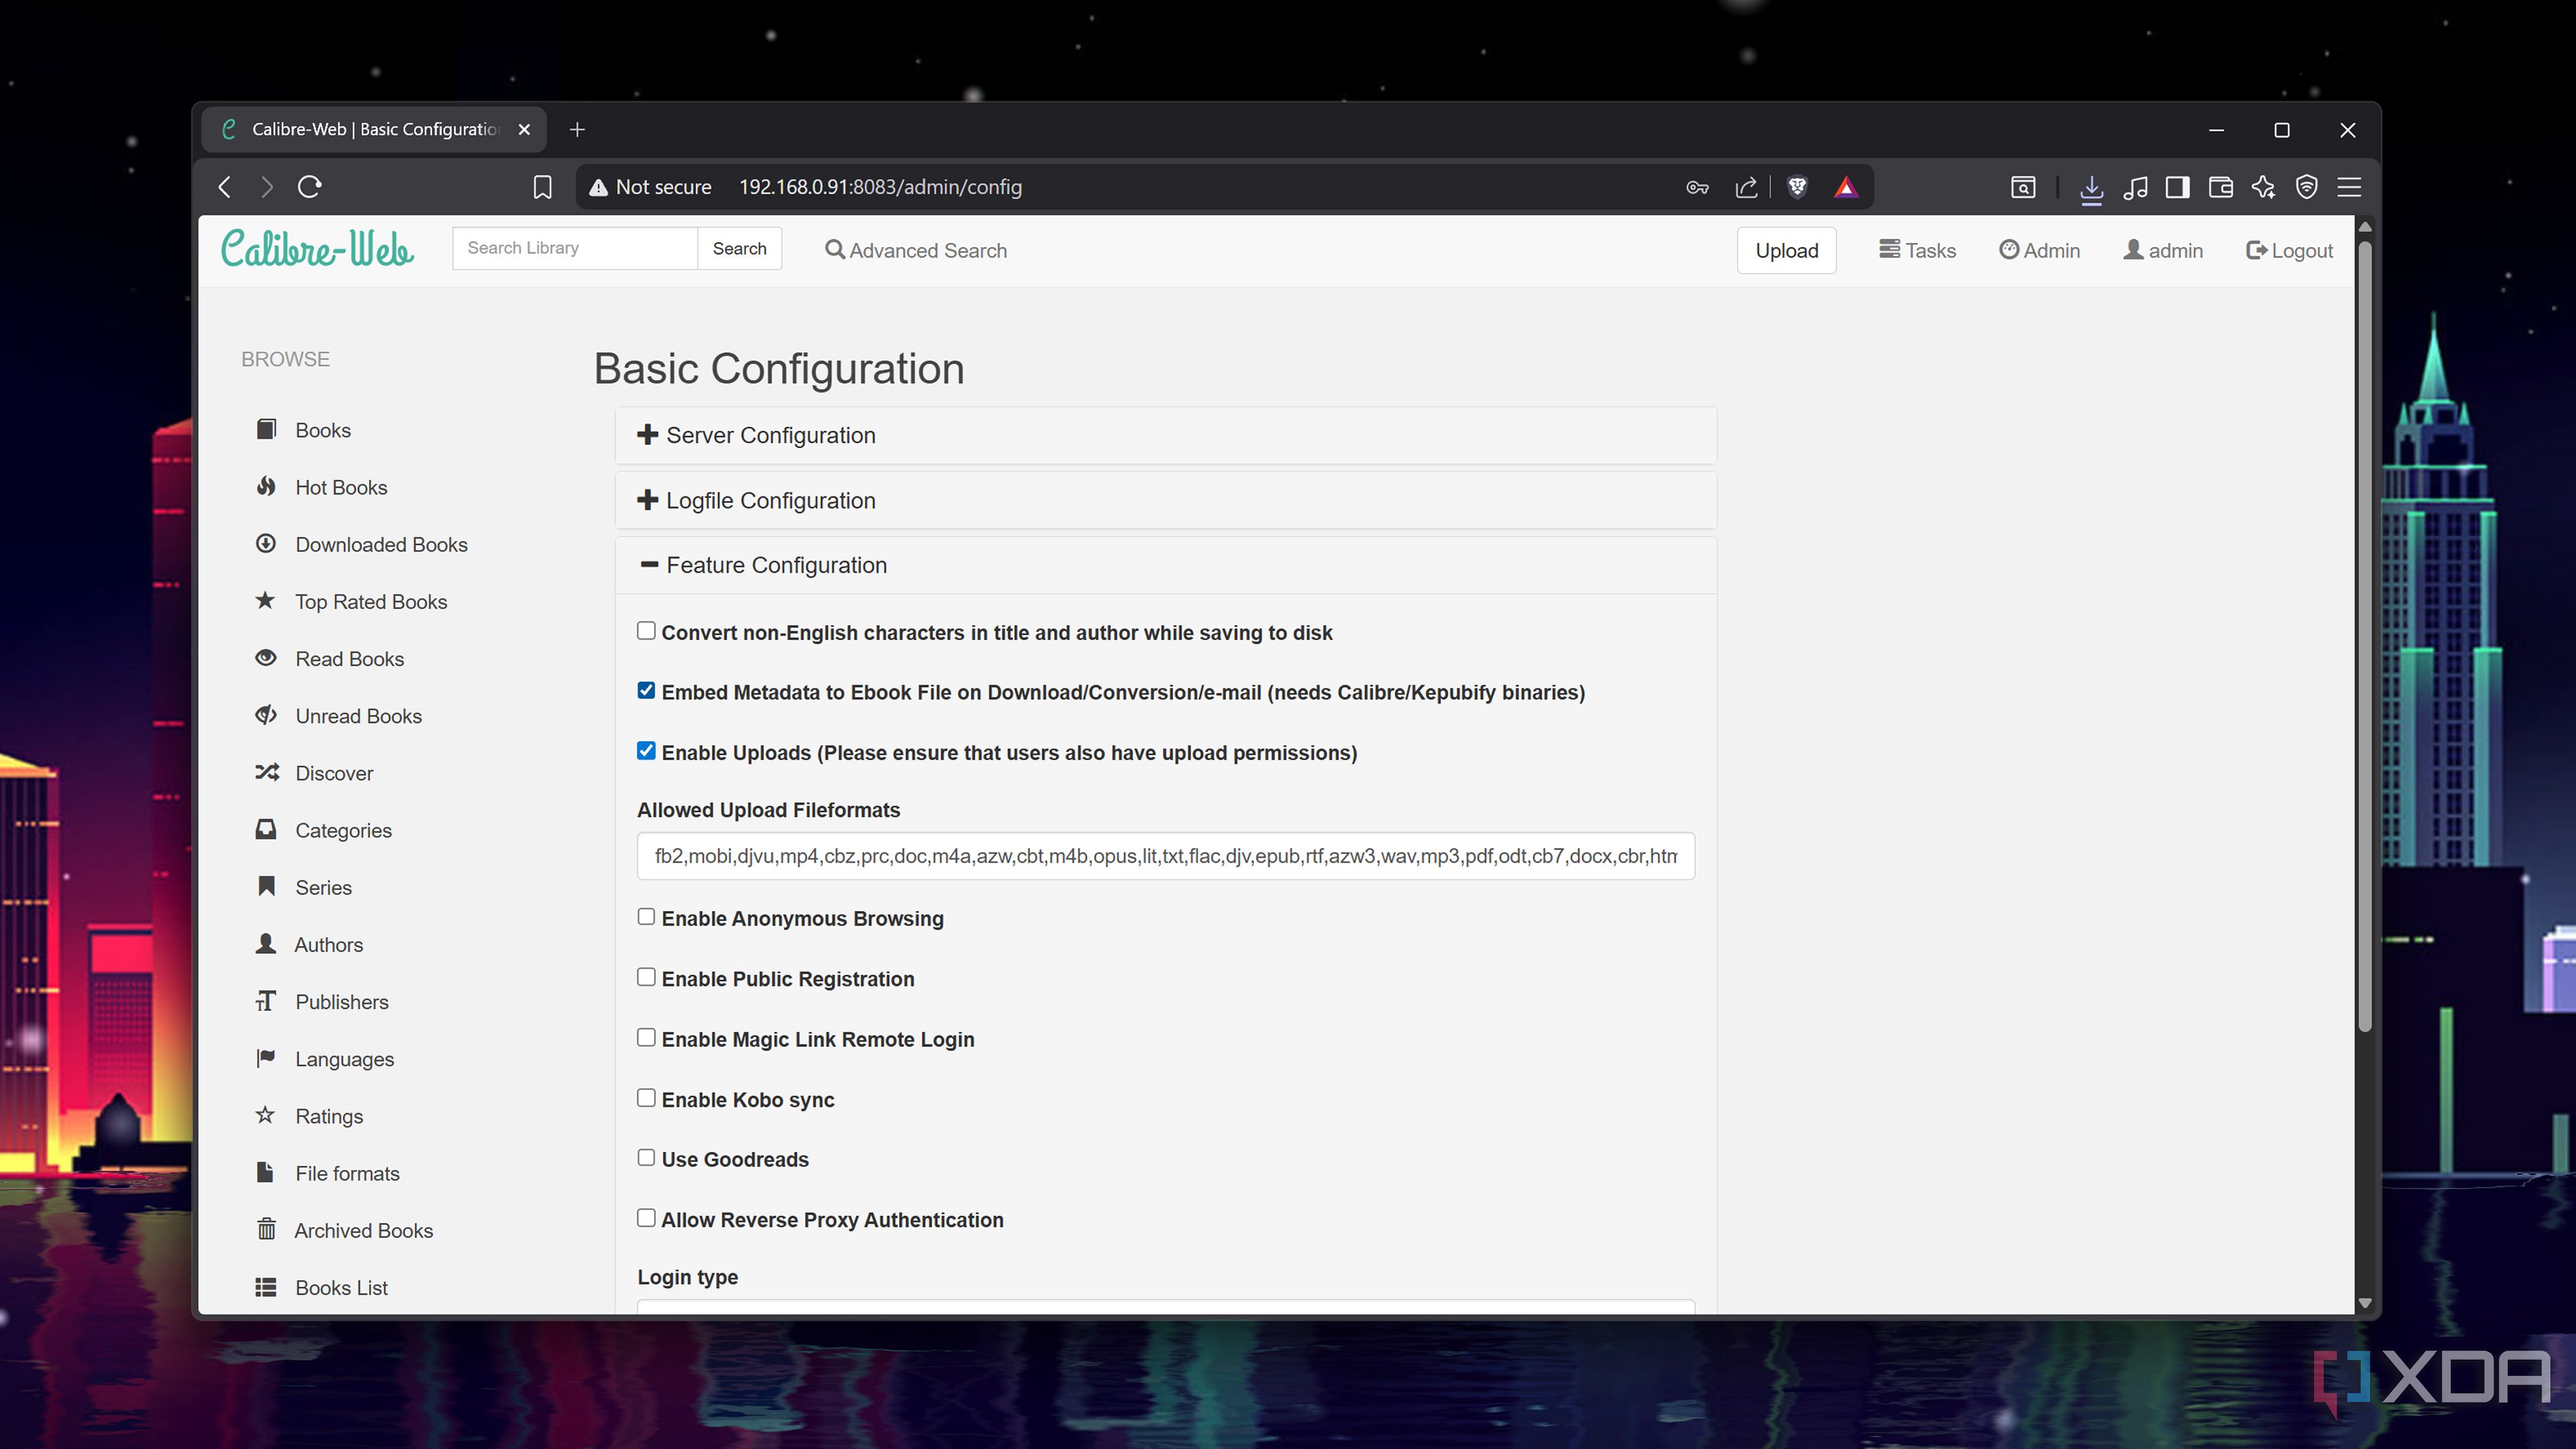Enable Convert non-English characters checkbox

point(646,631)
